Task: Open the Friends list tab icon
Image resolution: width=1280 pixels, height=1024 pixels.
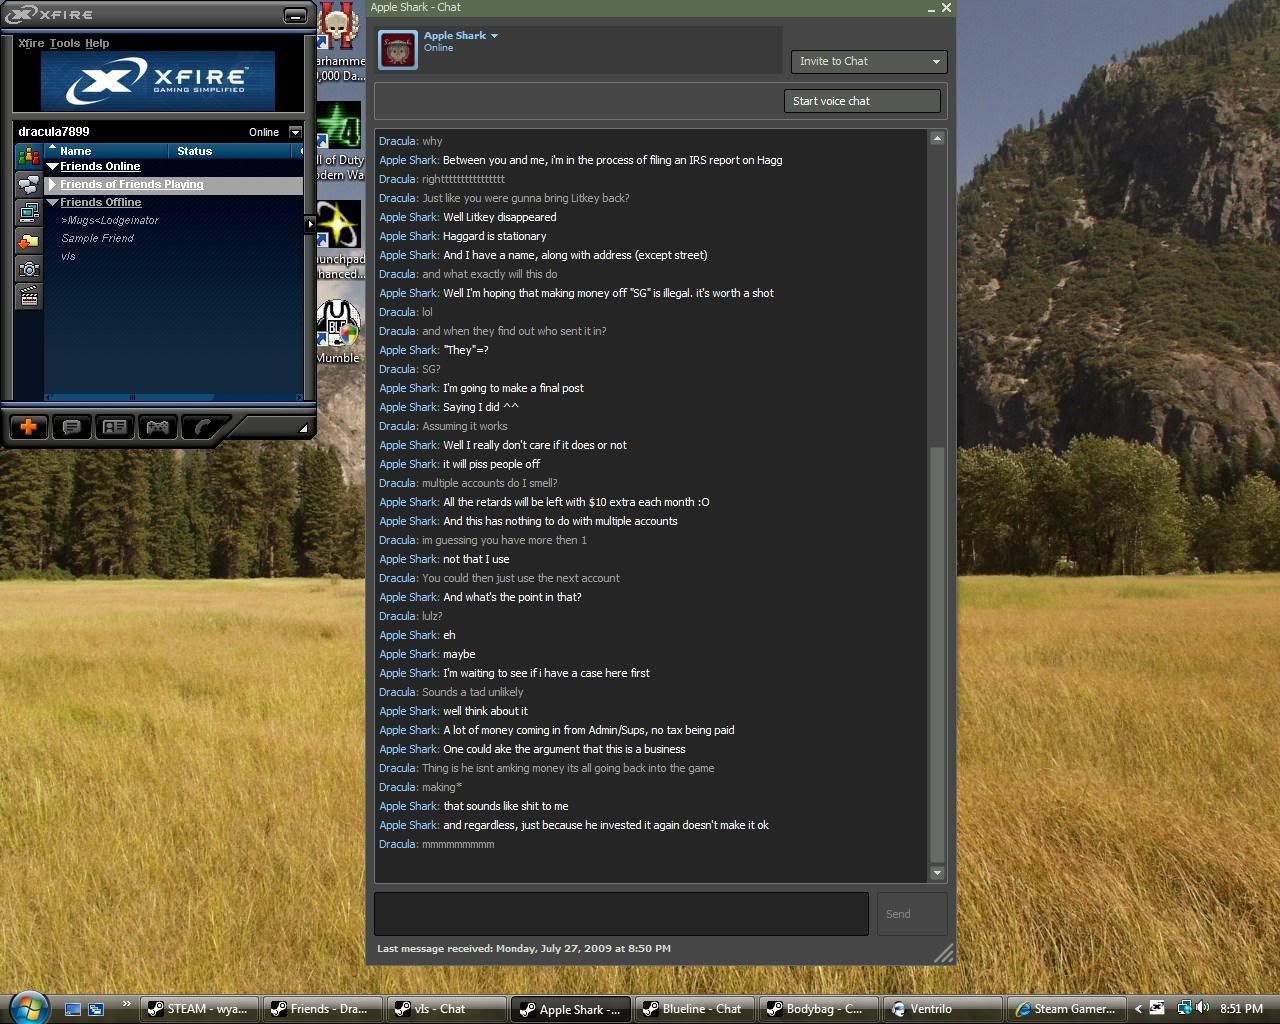Action: 28,157
